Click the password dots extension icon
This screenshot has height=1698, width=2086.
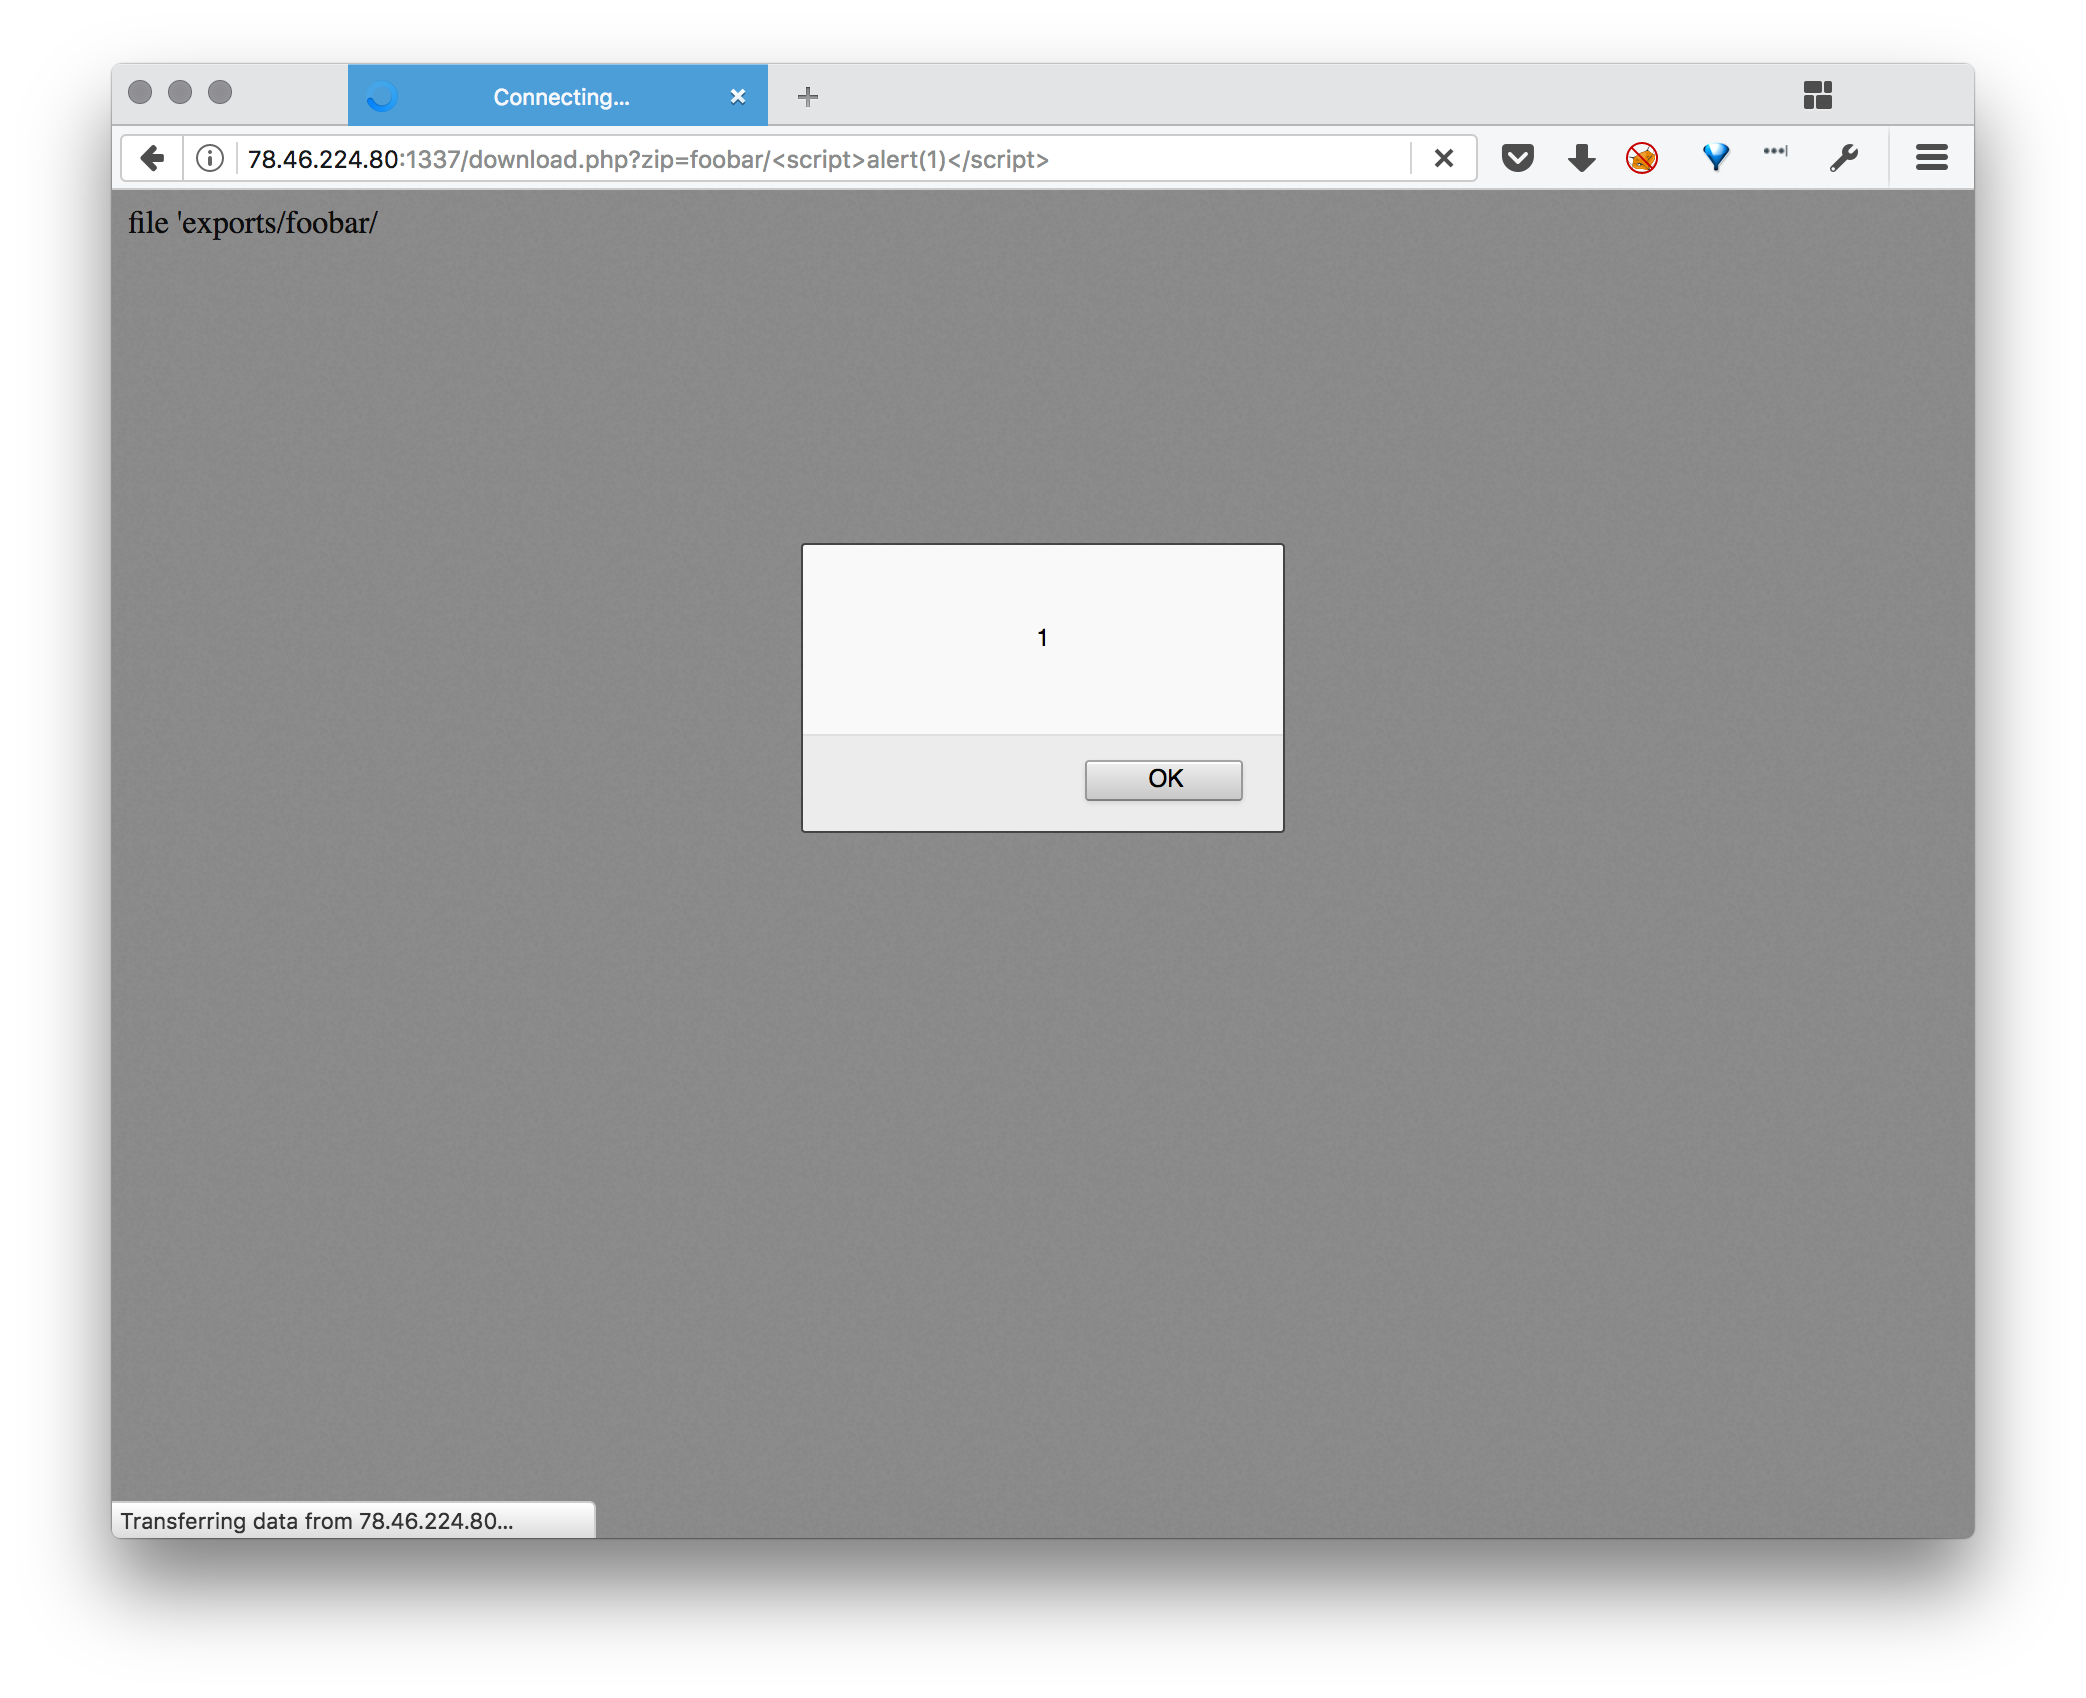pyautogui.click(x=1775, y=152)
